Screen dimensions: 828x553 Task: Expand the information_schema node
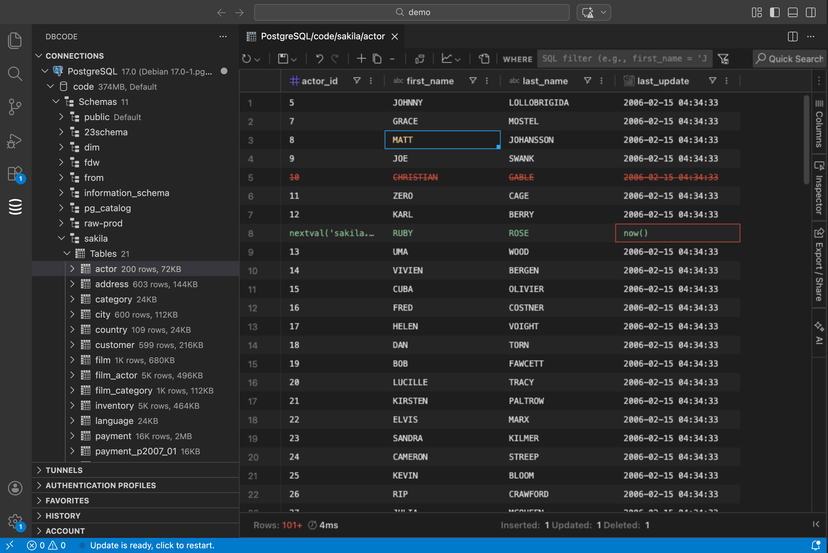pyautogui.click(x=61, y=193)
